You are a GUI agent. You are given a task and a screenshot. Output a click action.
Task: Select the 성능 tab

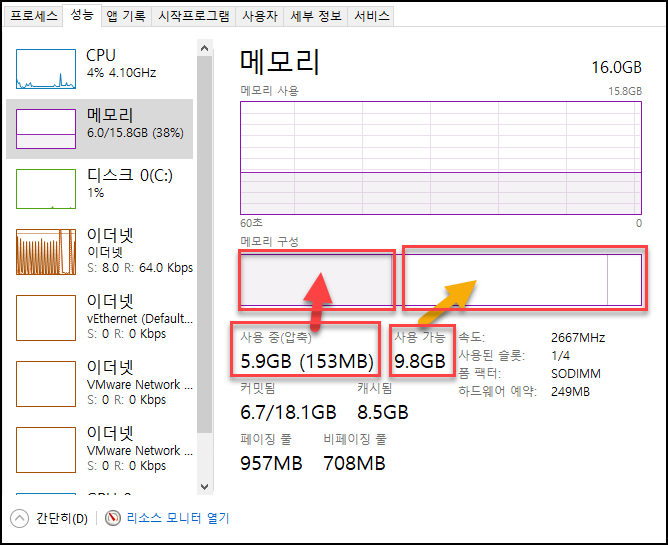coord(82,15)
